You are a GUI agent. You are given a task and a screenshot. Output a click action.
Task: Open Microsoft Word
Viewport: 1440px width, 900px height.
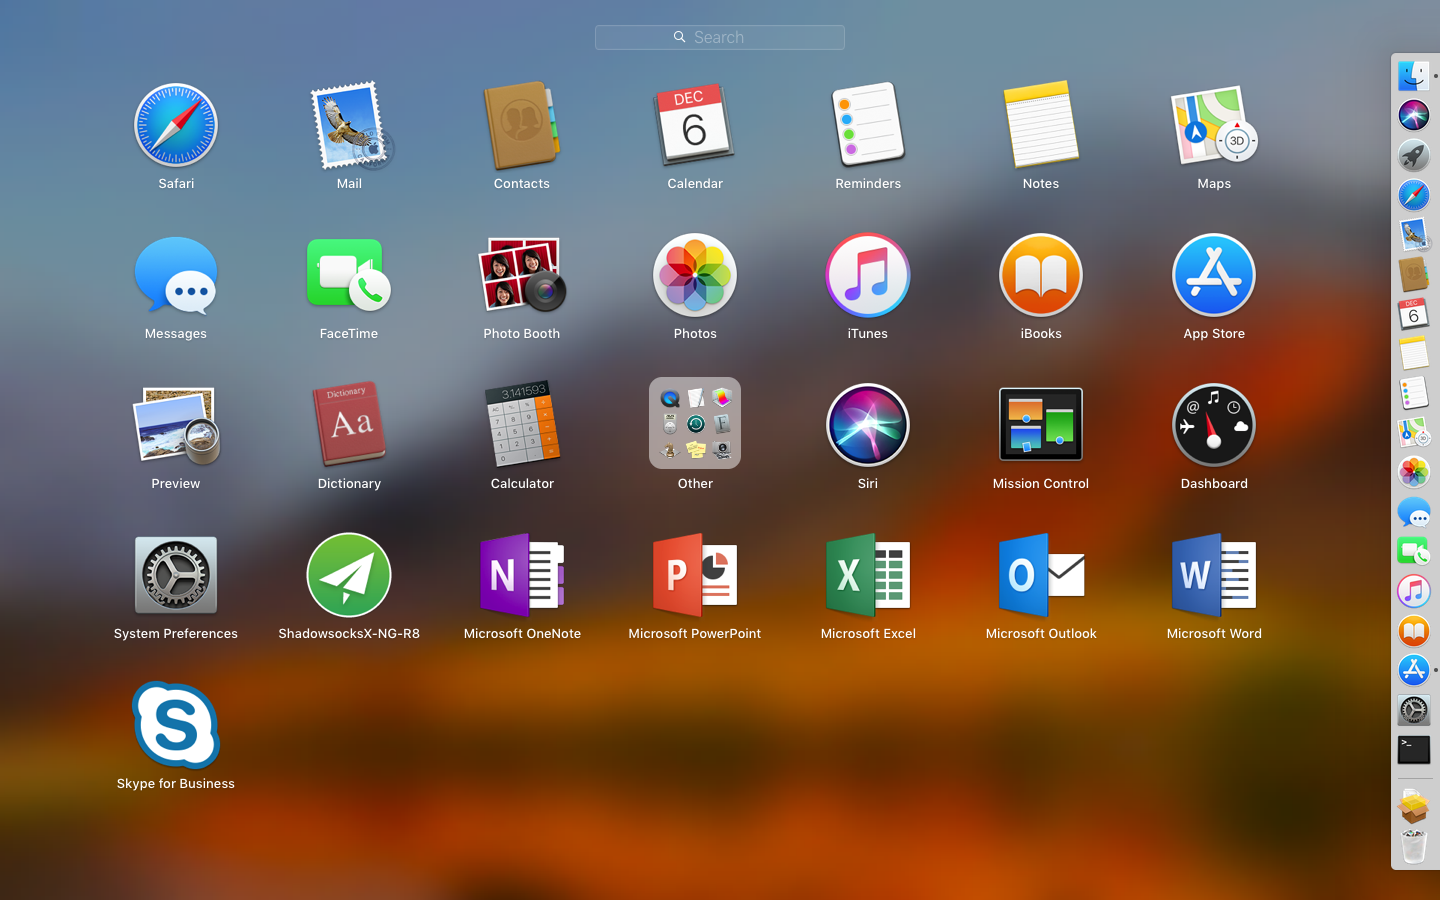(1214, 575)
